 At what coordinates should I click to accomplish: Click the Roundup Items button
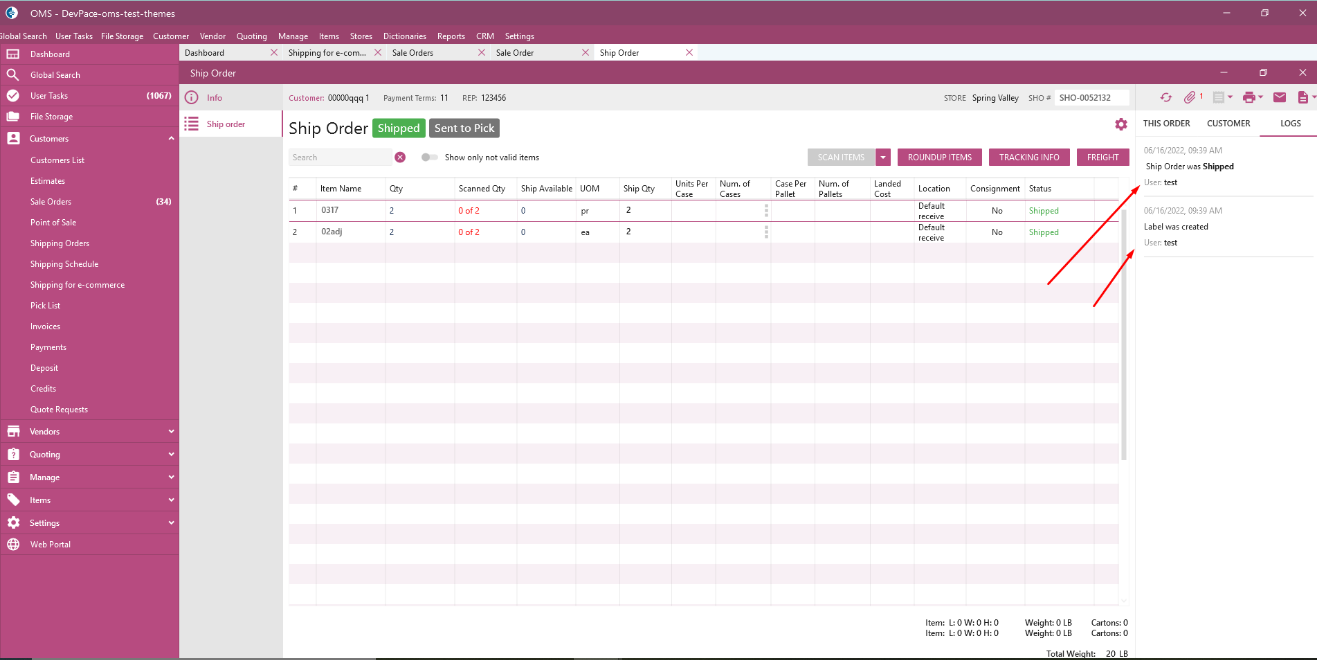[x=939, y=157]
